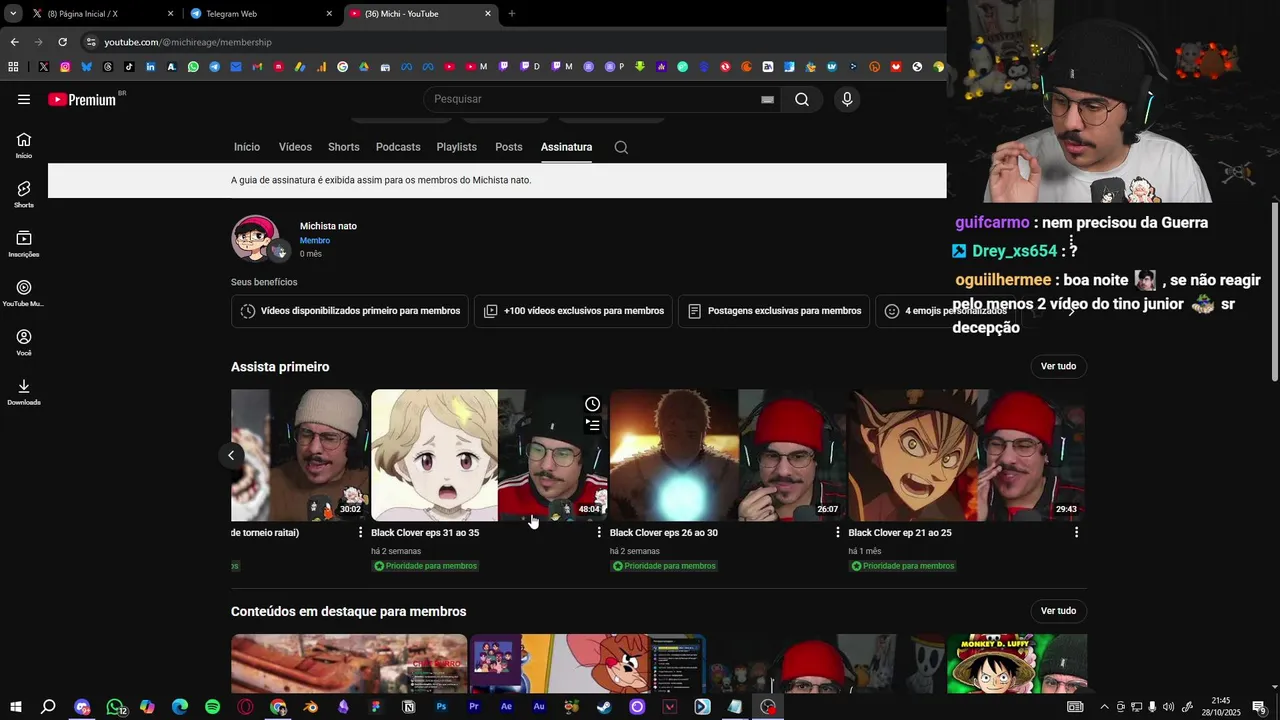Show previous videos in Assista primeiro carousel
Screen dimensions: 1280x720
click(x=231, y=455)
